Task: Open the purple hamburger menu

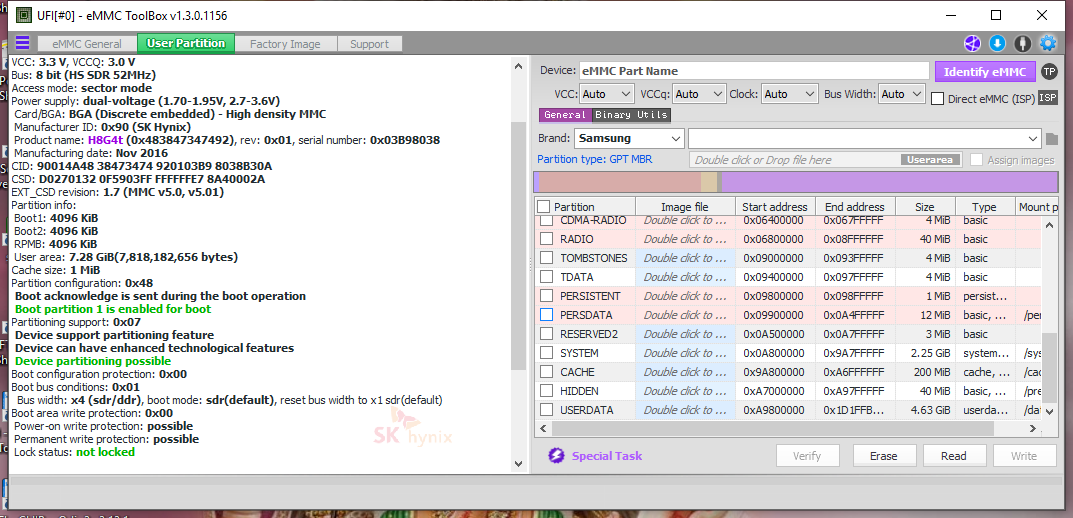Action: tap(23, 43)
